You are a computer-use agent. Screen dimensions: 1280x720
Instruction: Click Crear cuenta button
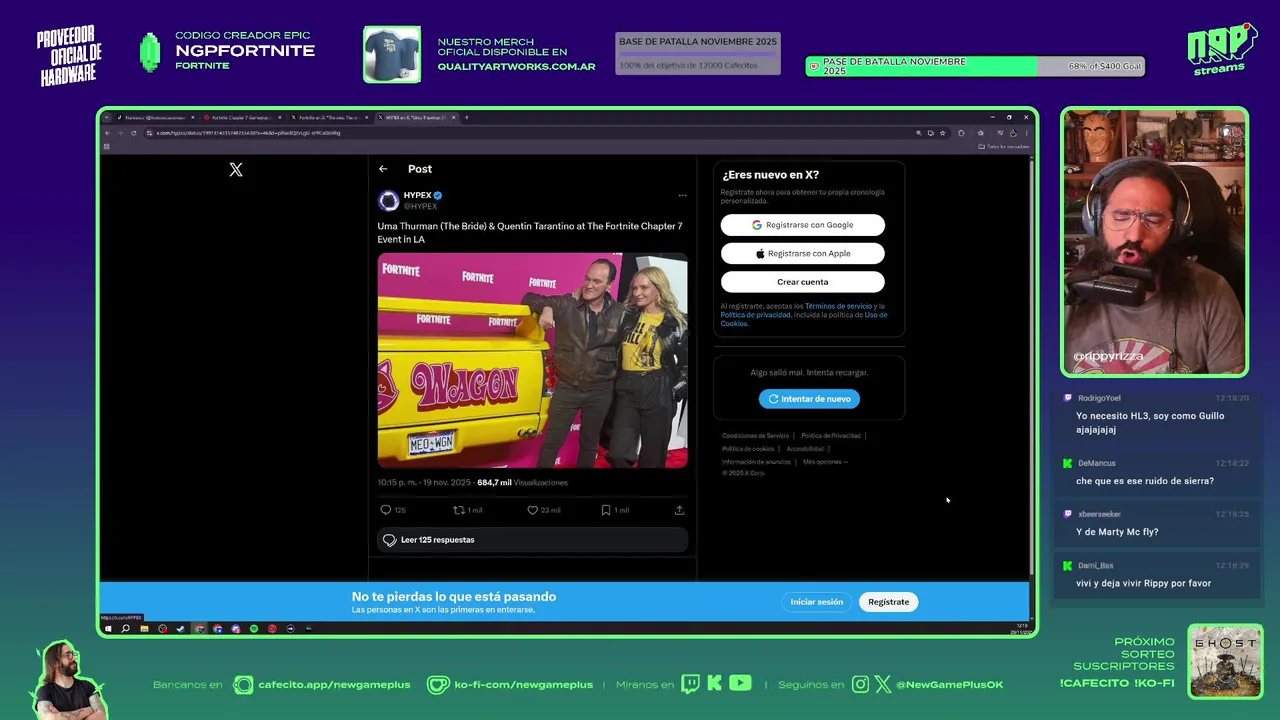point(803,282)
